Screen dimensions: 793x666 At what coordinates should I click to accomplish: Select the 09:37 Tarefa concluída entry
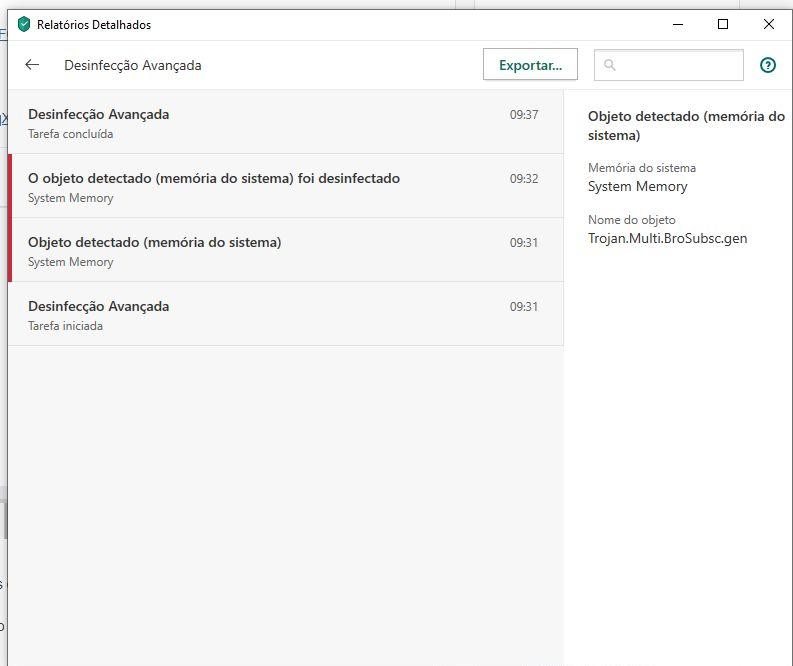[x=286, y=122]
